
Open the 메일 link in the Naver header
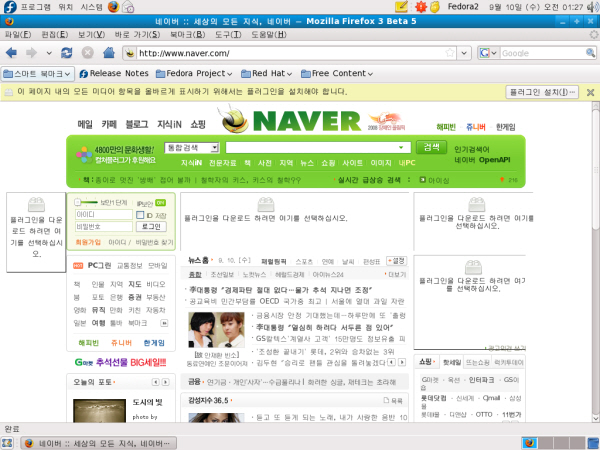click(85, 124)
